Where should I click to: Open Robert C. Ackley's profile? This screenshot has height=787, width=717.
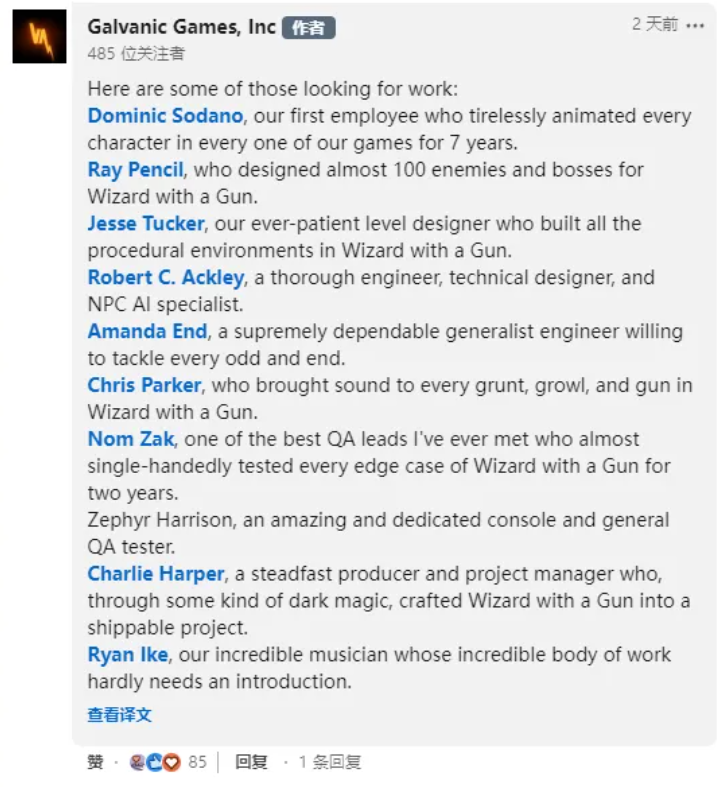tap(166, 277)
